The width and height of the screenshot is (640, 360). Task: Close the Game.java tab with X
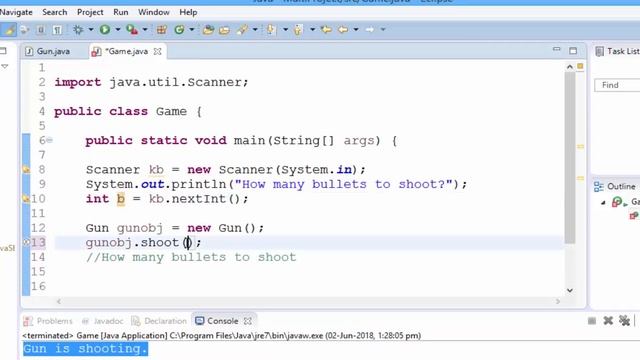(x=158, y=51)
